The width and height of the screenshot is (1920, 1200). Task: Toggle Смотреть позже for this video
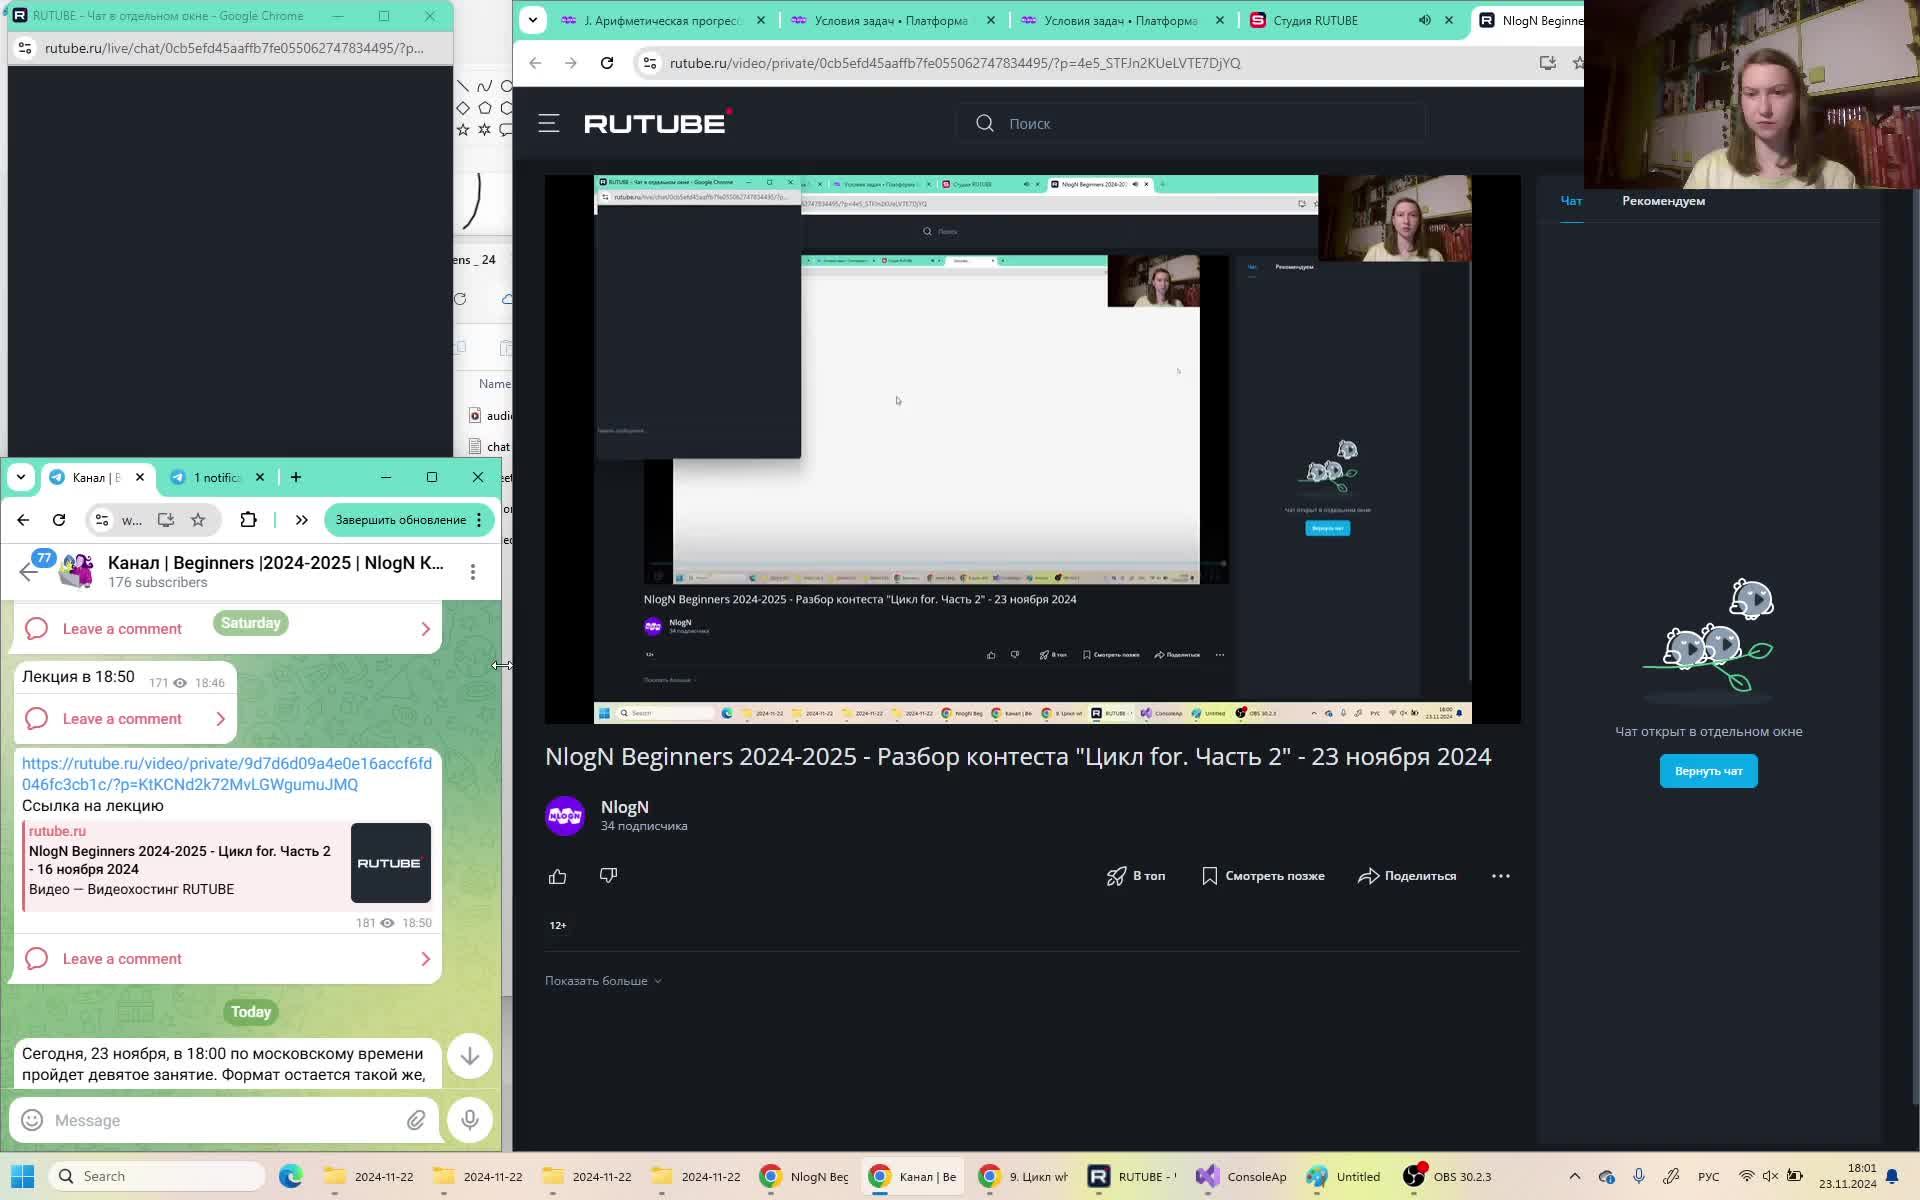[x=1263, y=876]
